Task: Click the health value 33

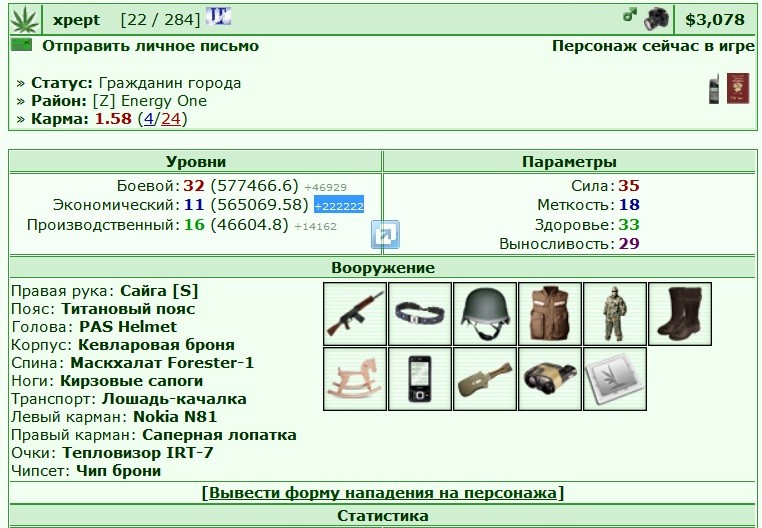Action: 629,225
